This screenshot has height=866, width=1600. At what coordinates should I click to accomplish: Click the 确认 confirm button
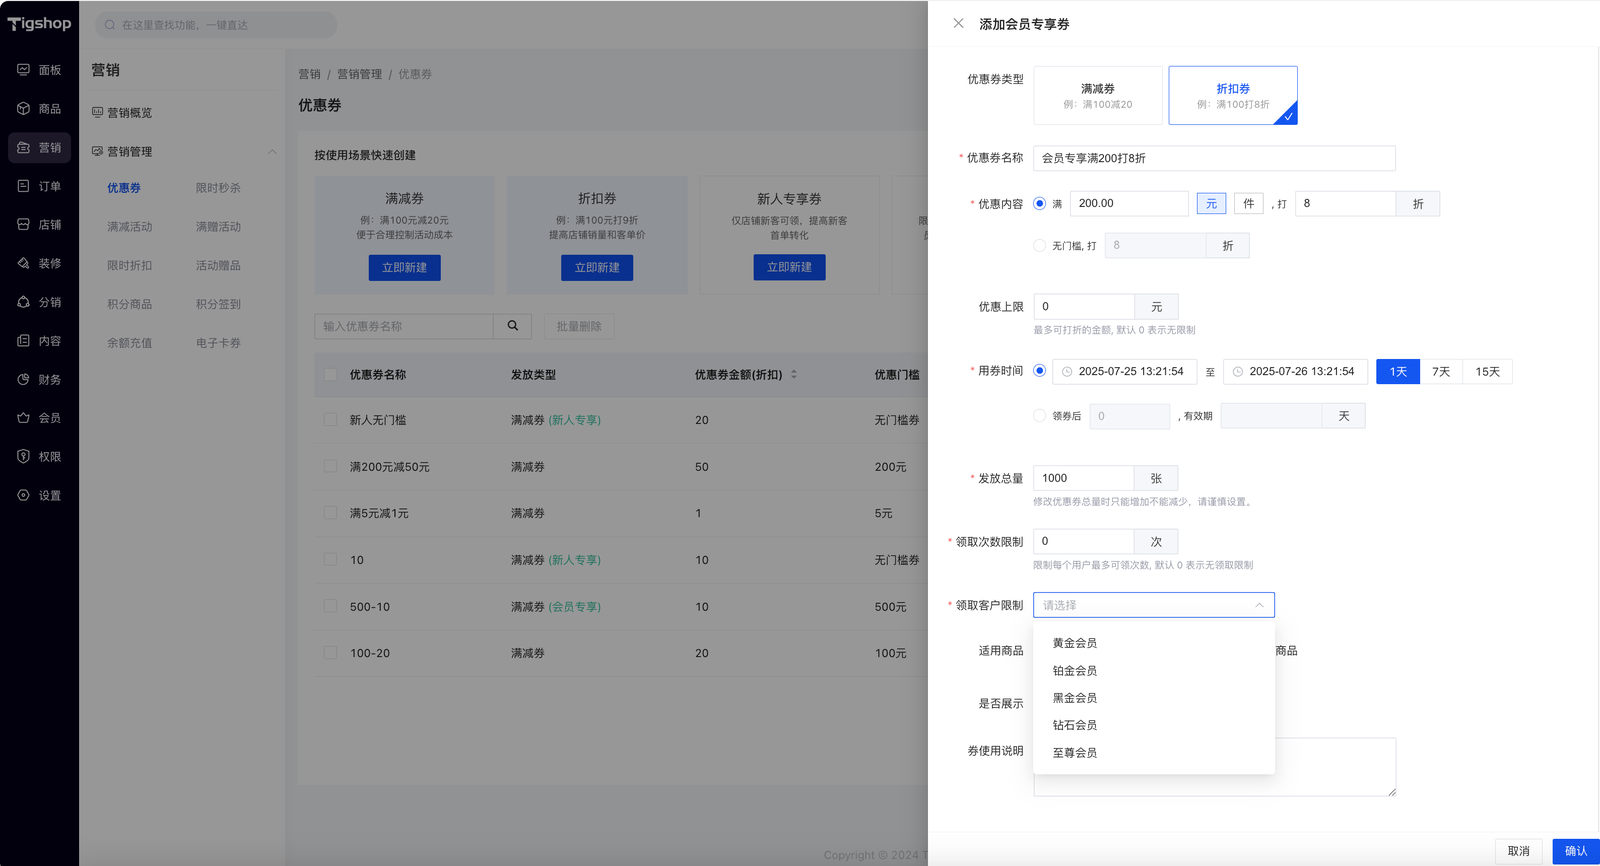(1575, 851)
